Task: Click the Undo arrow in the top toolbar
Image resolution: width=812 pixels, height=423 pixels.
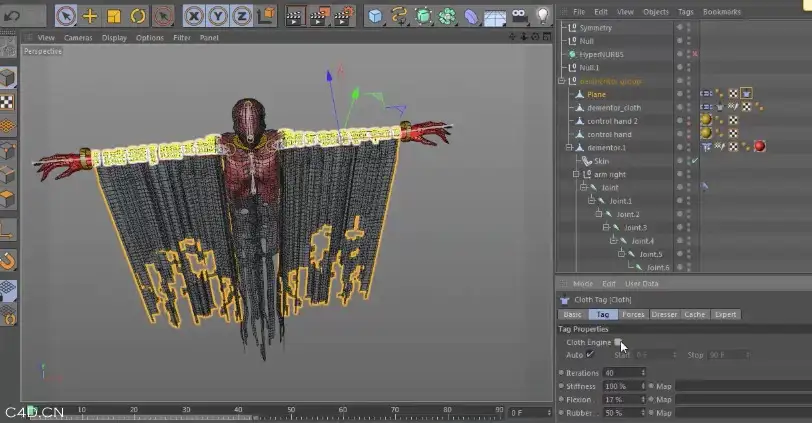Action: (x=11, y=16)
